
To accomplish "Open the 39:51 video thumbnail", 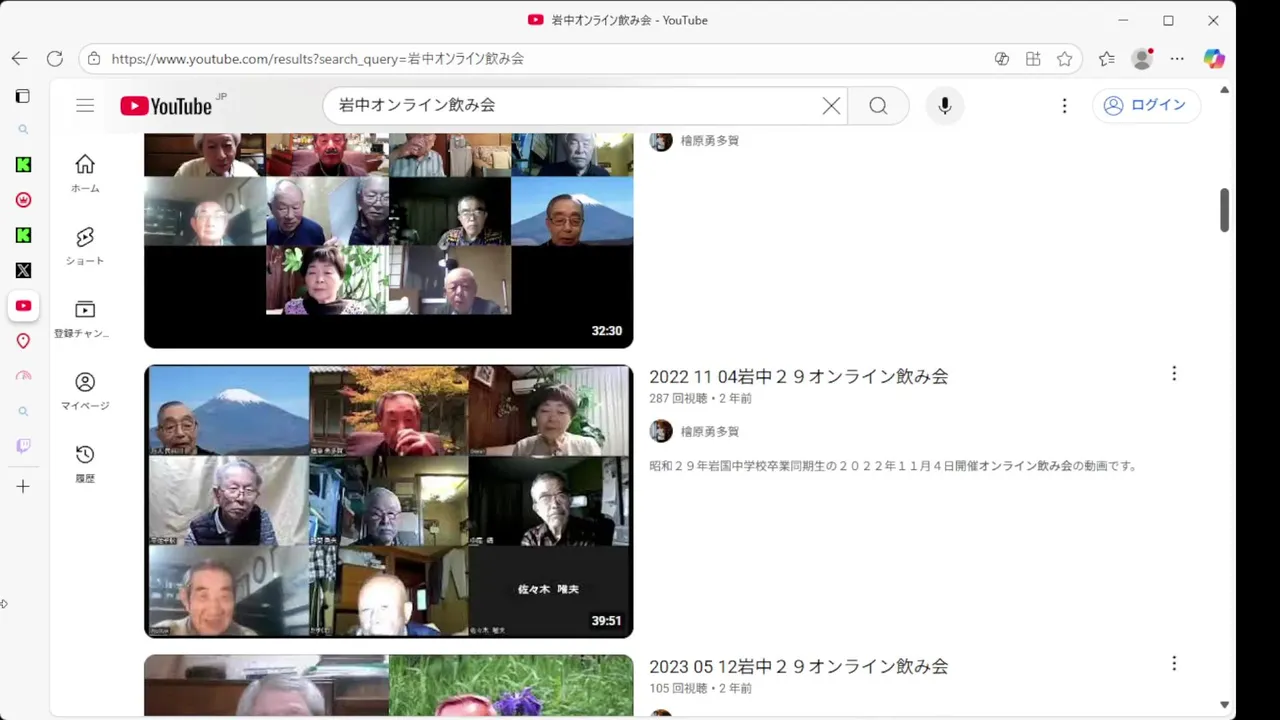I will pyautogui.click(x=389, y=501).
